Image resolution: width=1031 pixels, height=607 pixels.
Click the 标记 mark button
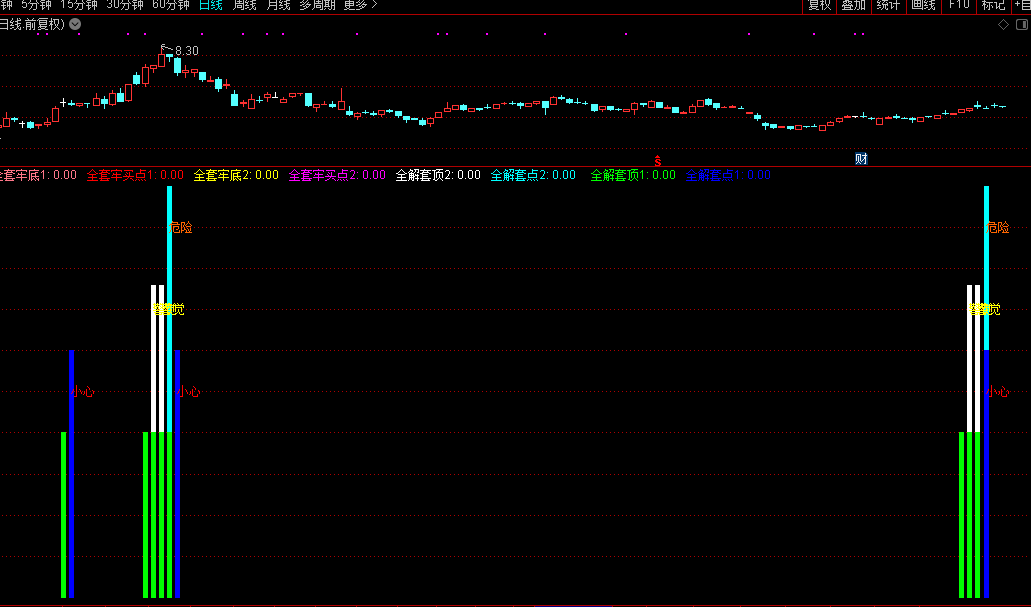[993, 5]
